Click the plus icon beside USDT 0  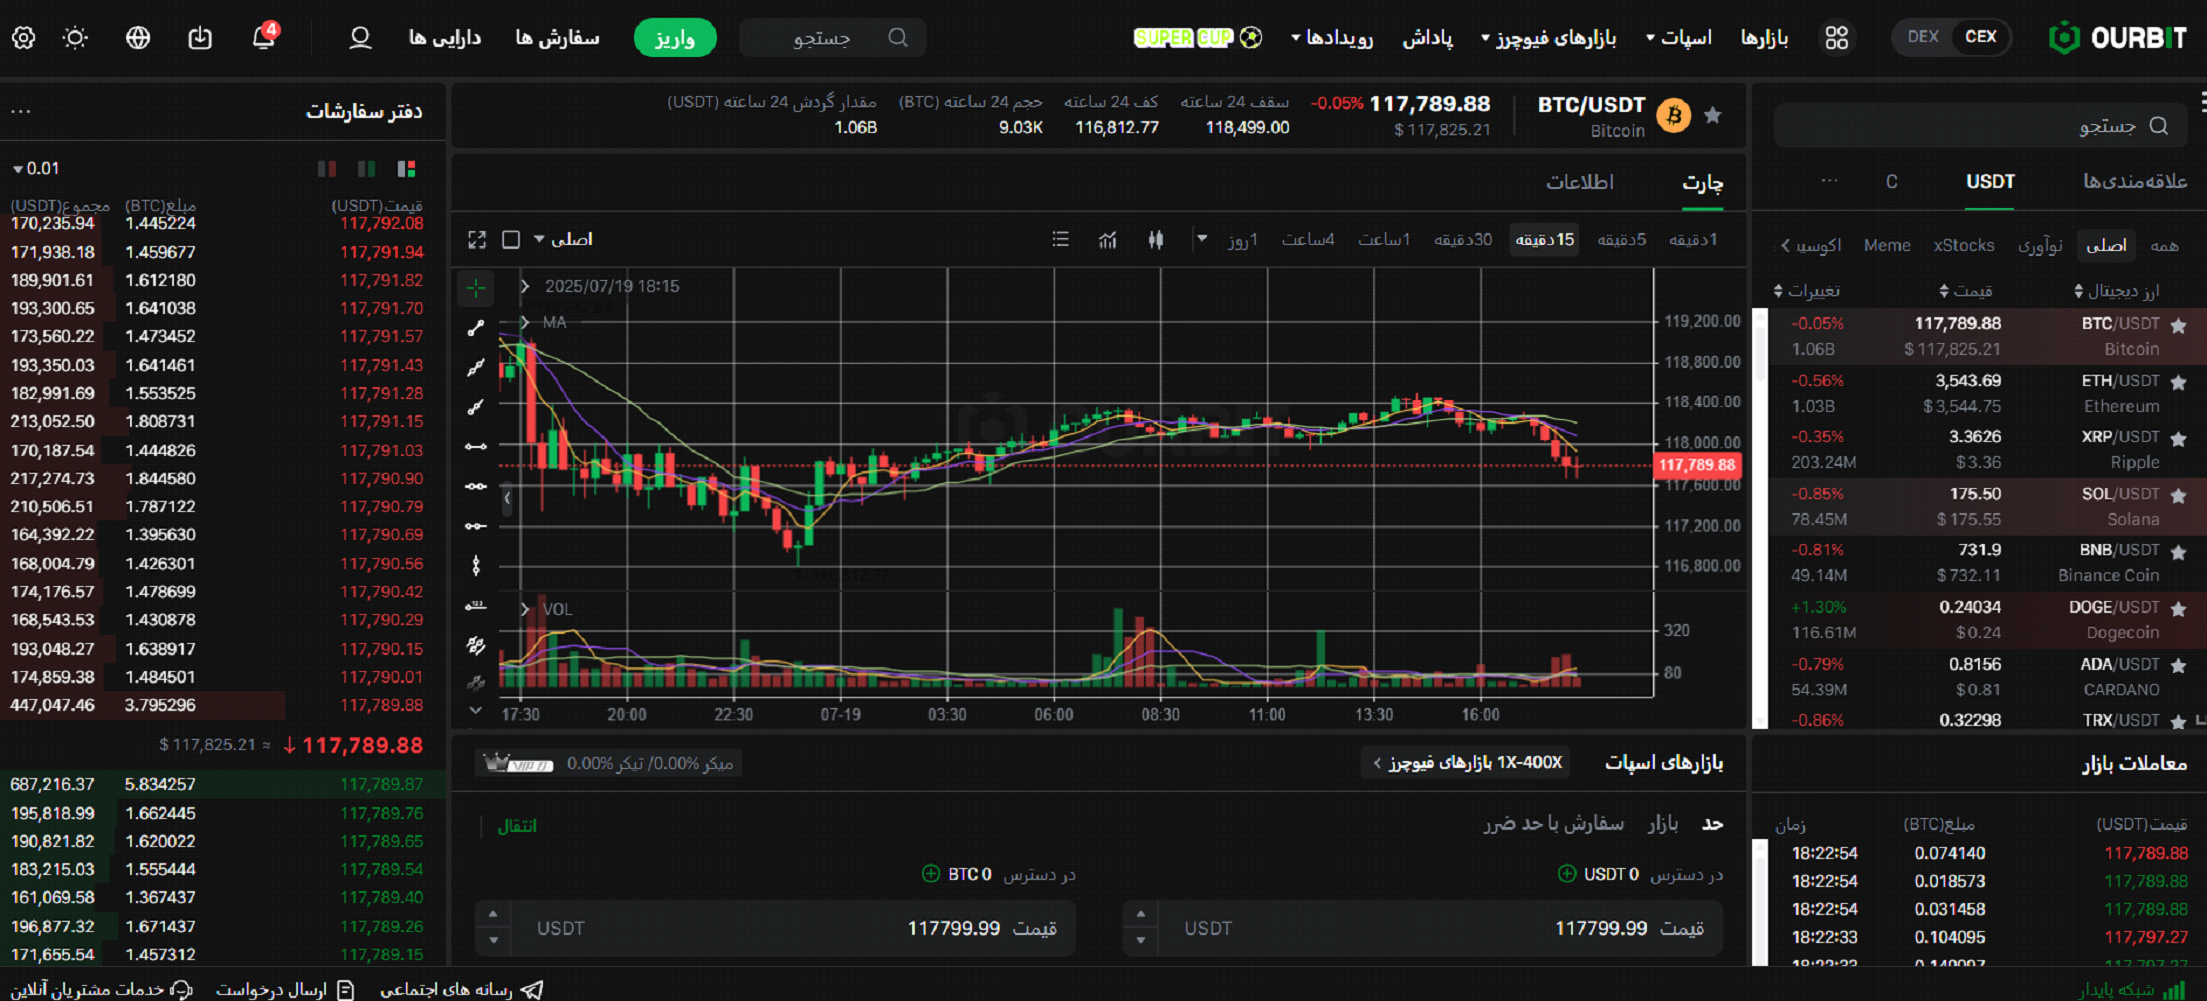(x=1567, y=874)
